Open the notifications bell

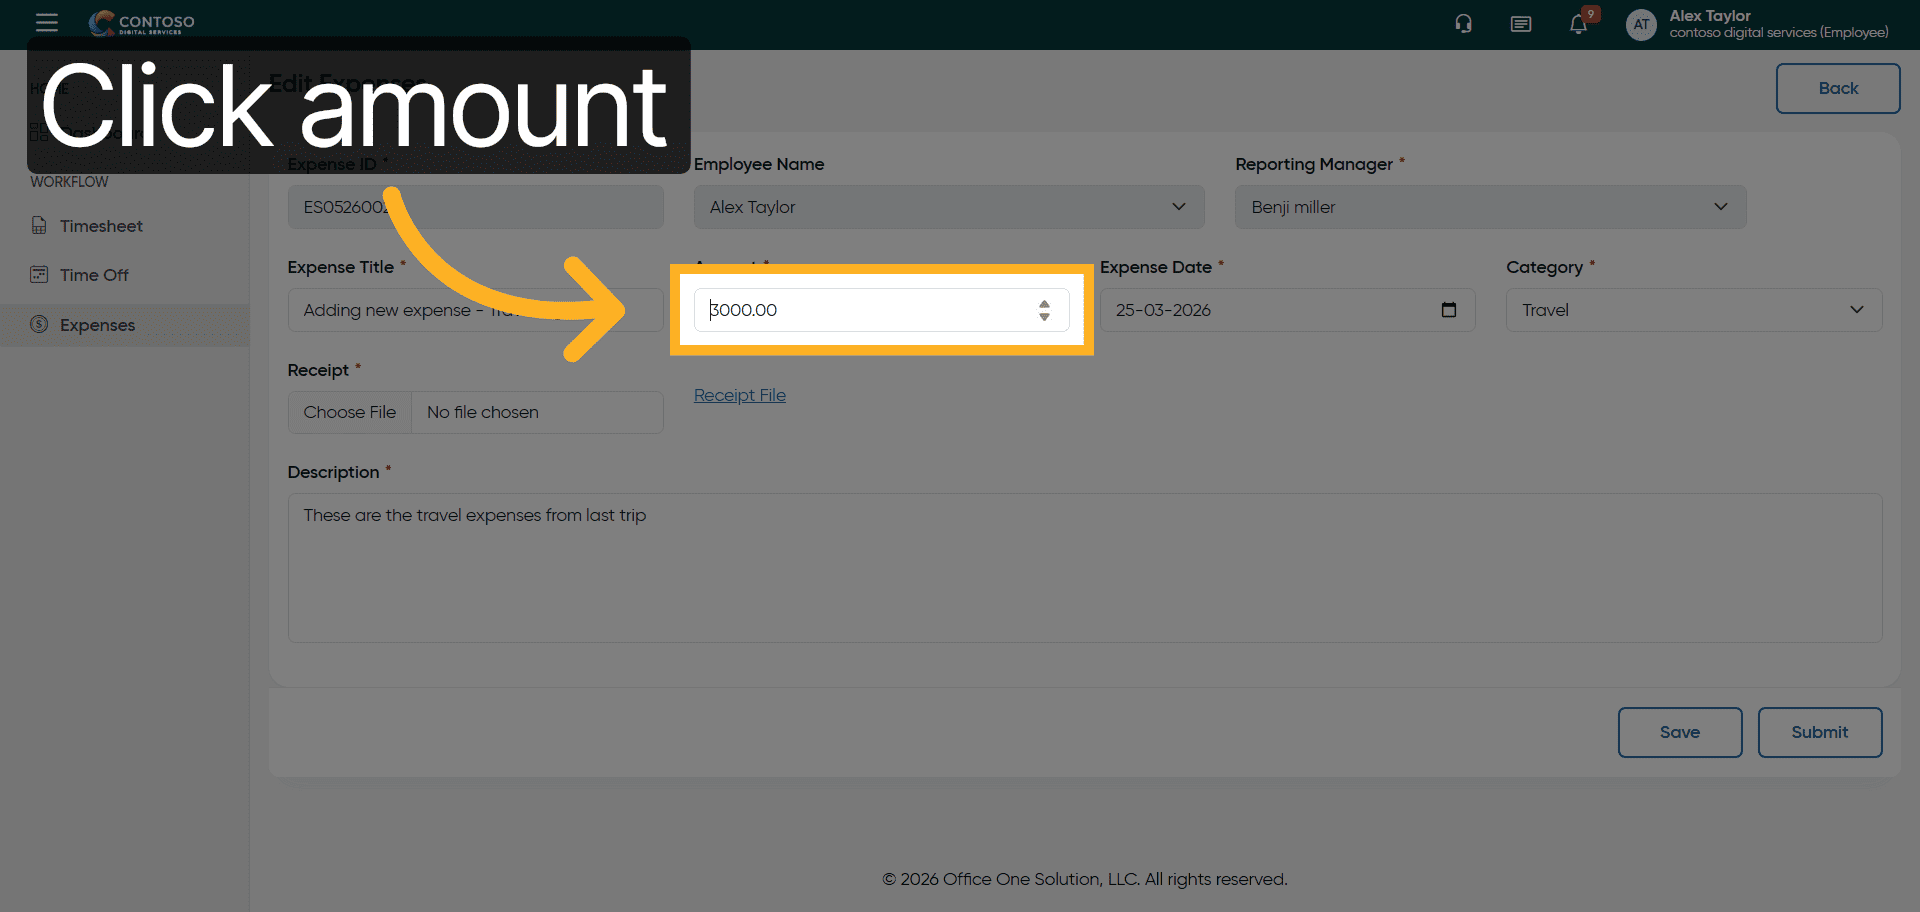tap(1578, 24)
